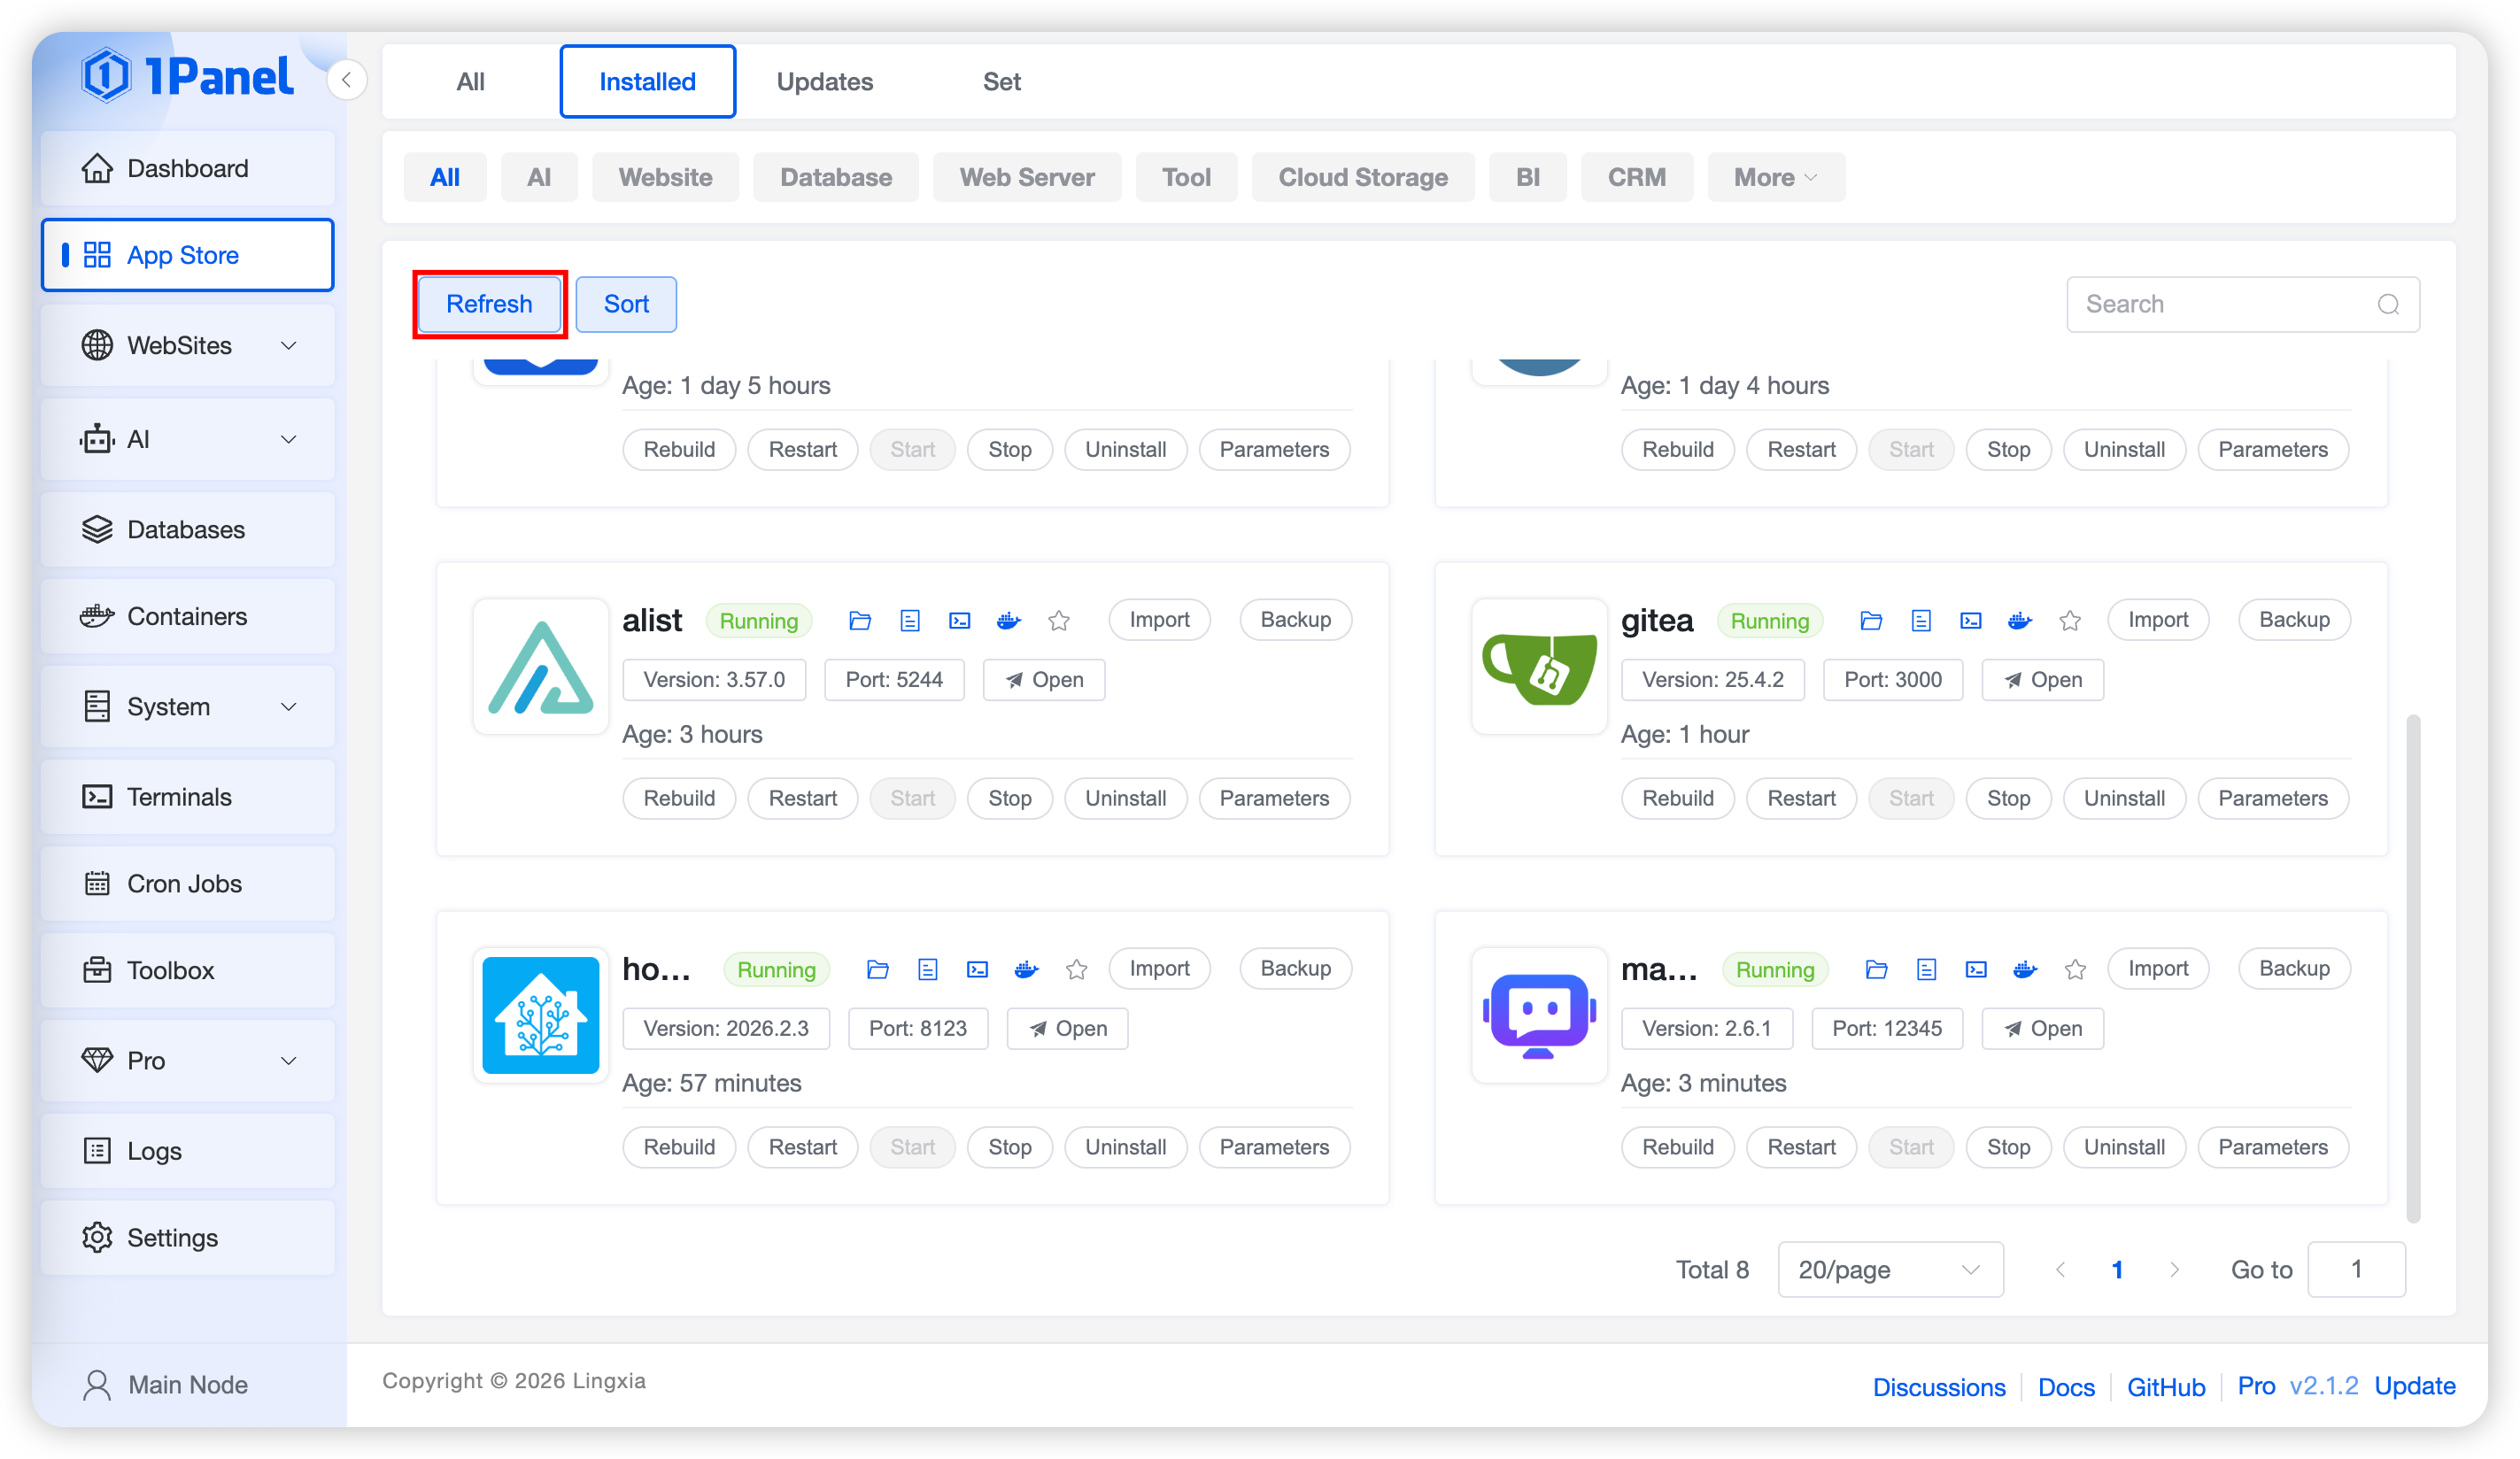Star the MaxKB app card
The height and width of the screenshot is (1459, 2520).
[2075, 969]
